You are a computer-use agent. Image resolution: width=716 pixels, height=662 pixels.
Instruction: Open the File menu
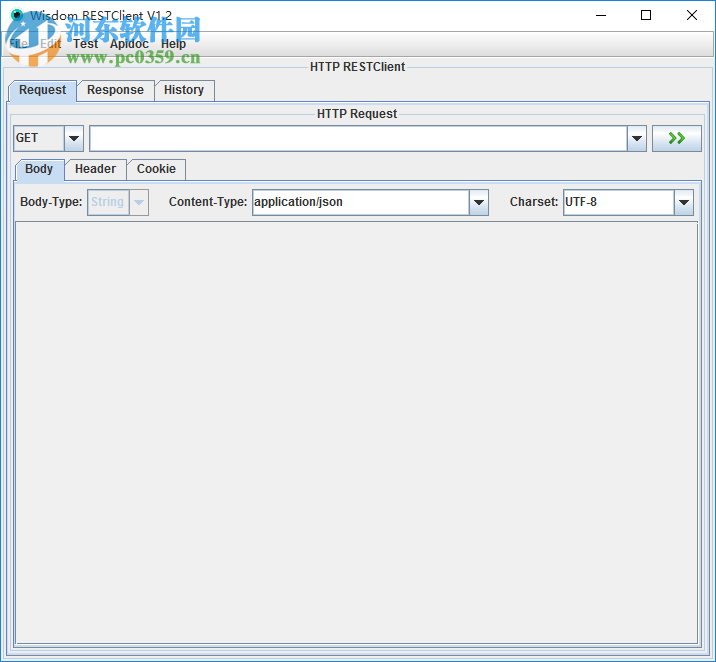19,44
